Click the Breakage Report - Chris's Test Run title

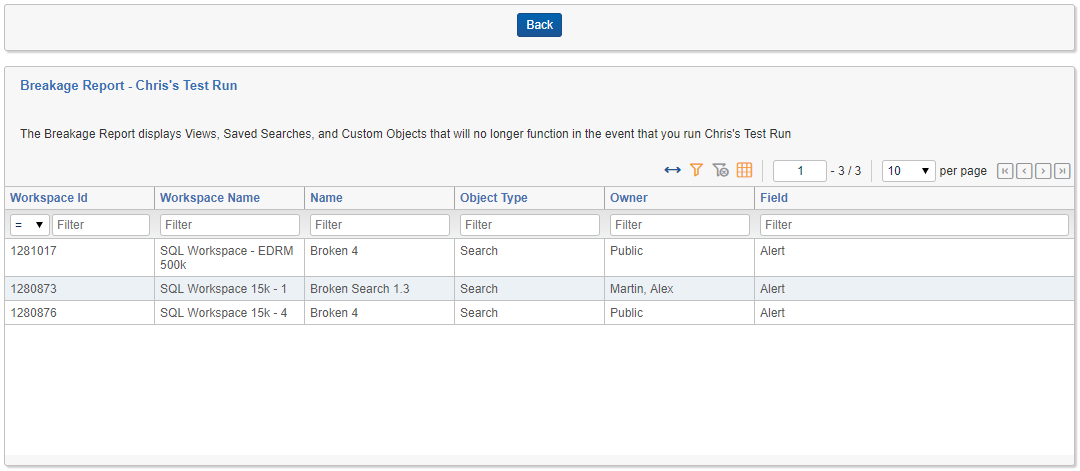129,86
